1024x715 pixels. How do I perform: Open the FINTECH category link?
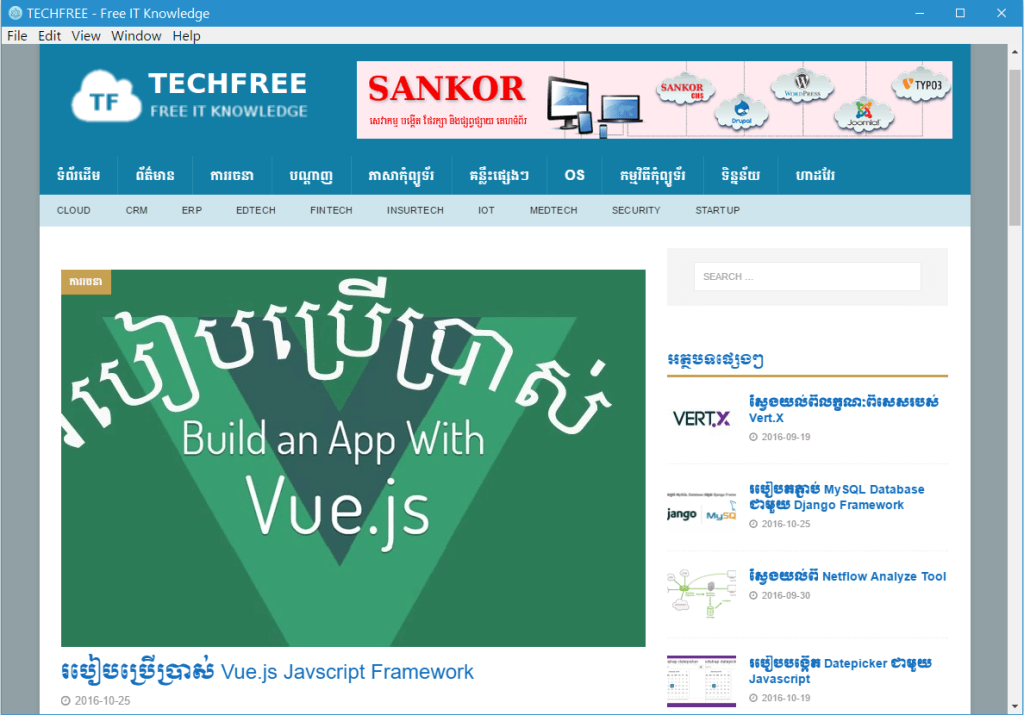331,210
